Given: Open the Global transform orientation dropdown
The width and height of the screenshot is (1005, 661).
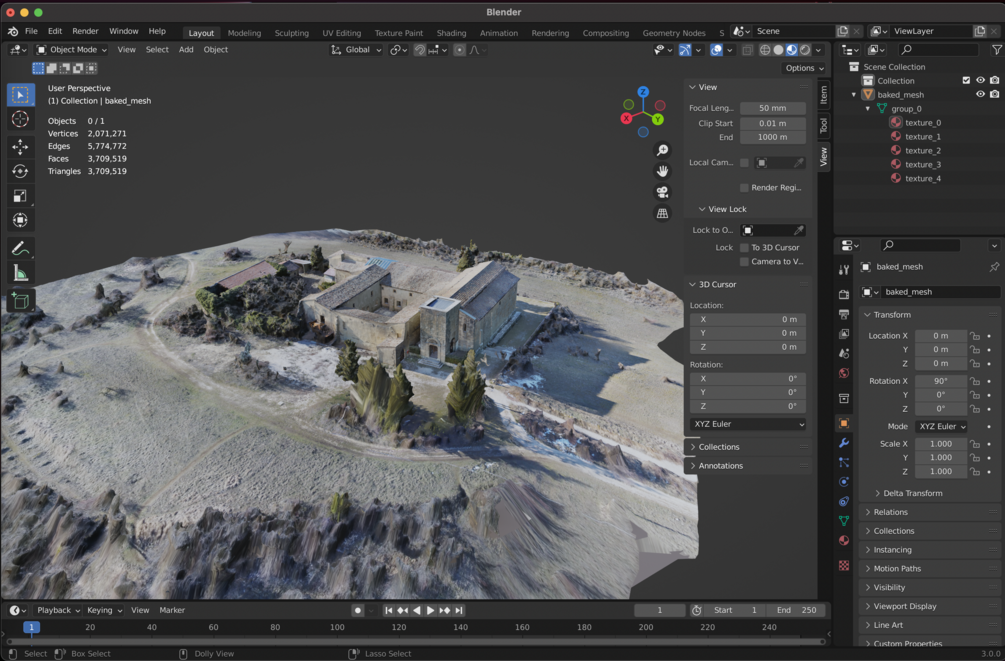Looking at the screenshot, I should pyautogui.click(x=356, y=50).
